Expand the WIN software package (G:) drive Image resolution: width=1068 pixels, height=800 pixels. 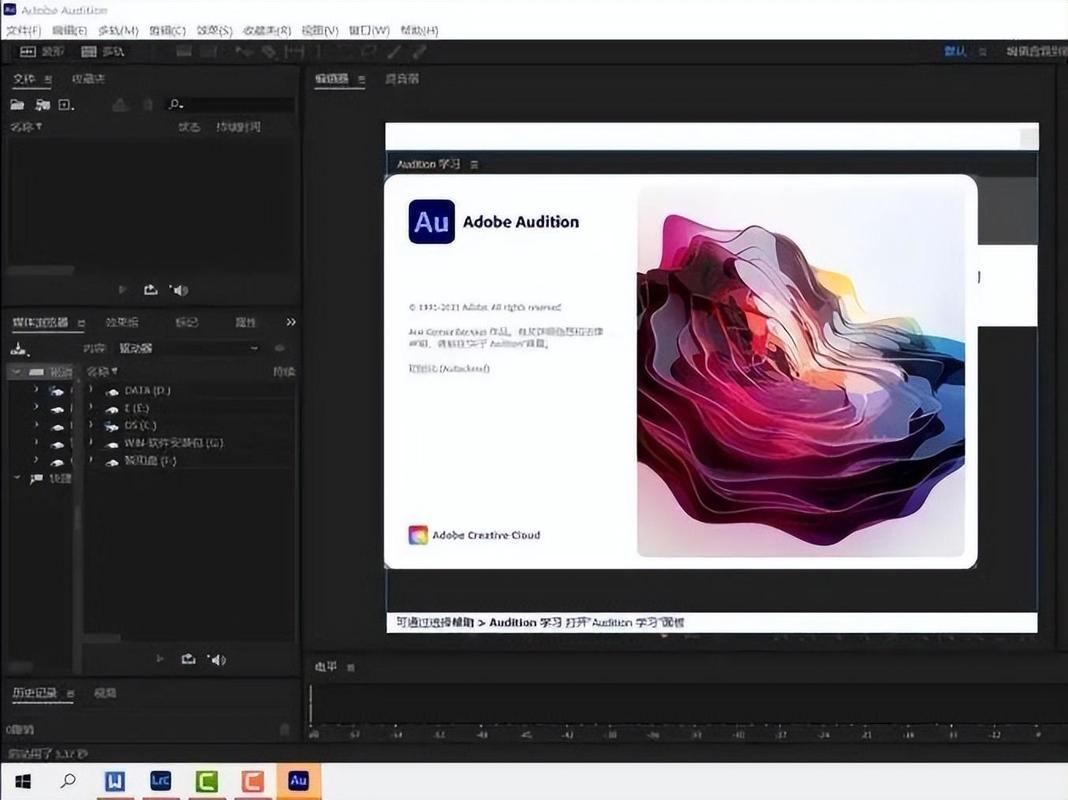pyautogui.click(x=91, y=443)
